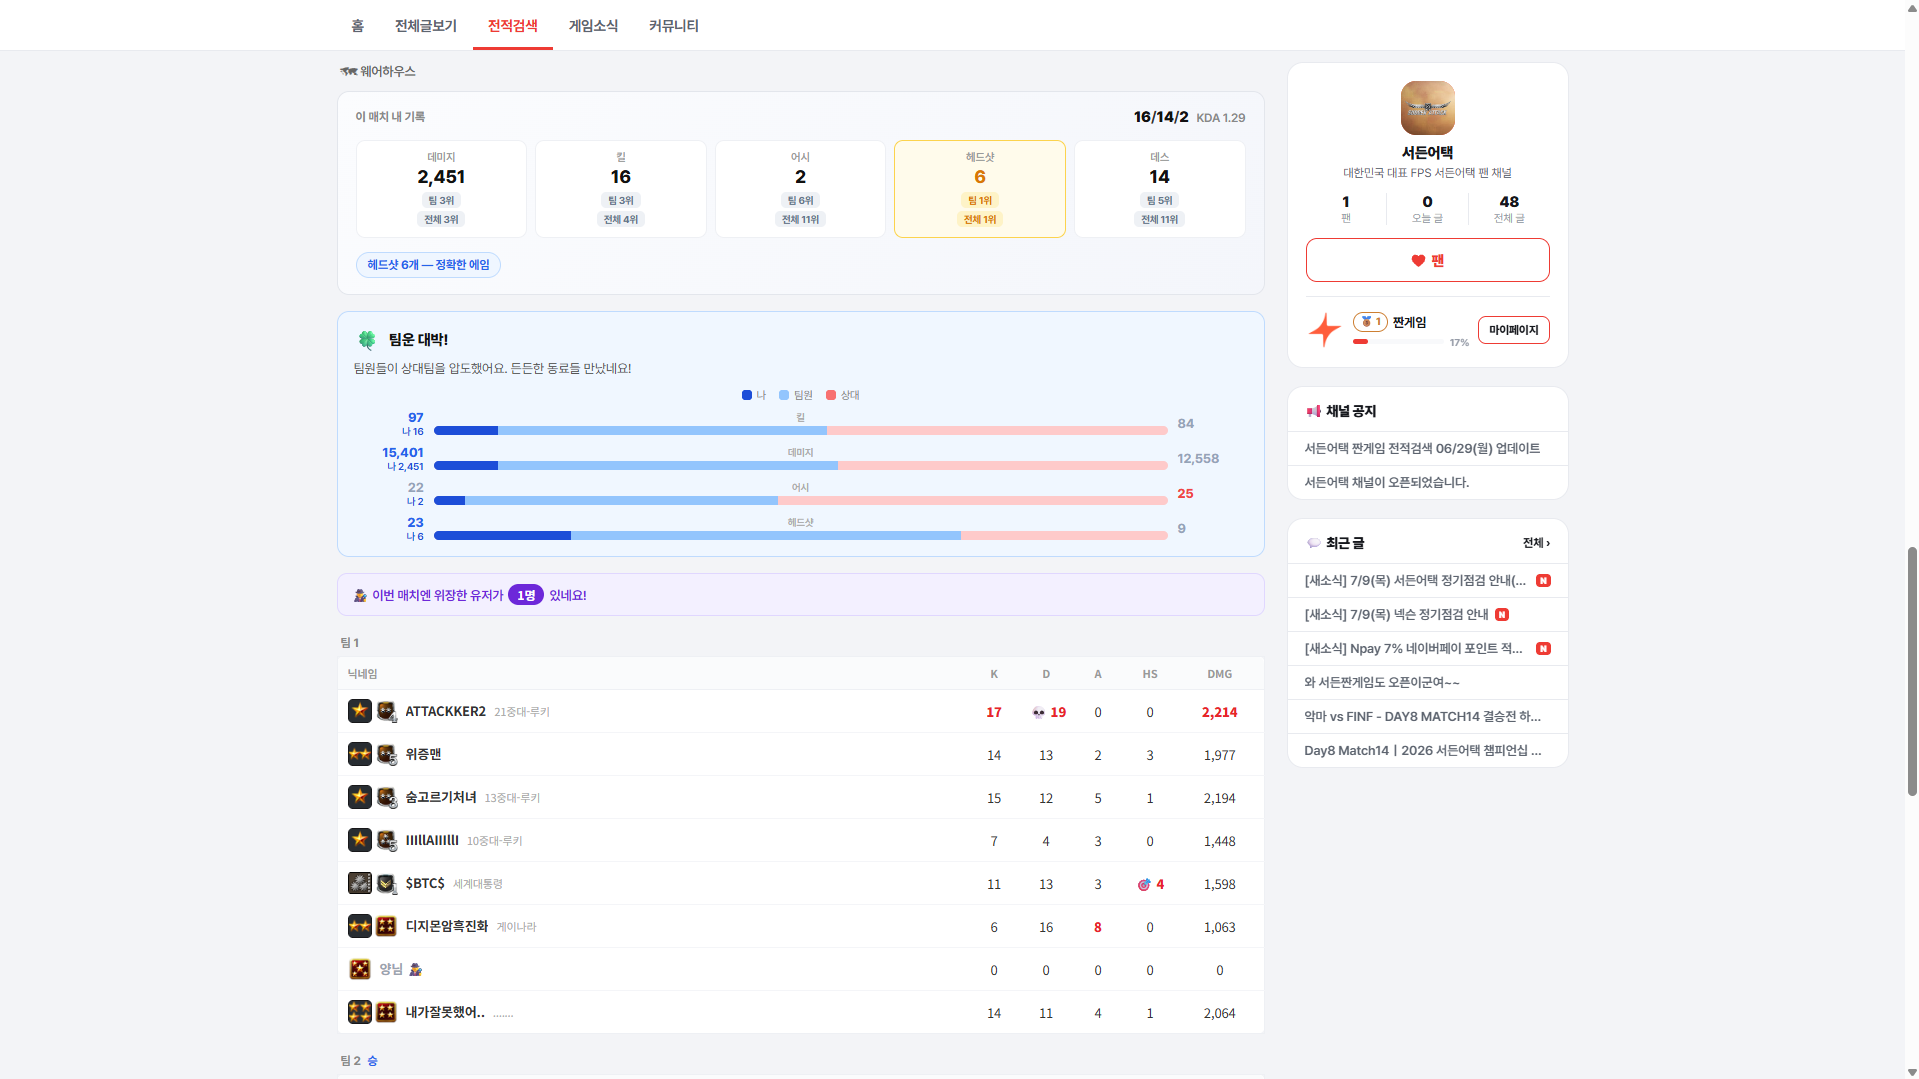Click ATTACKKER2 rank star icon

360,712
